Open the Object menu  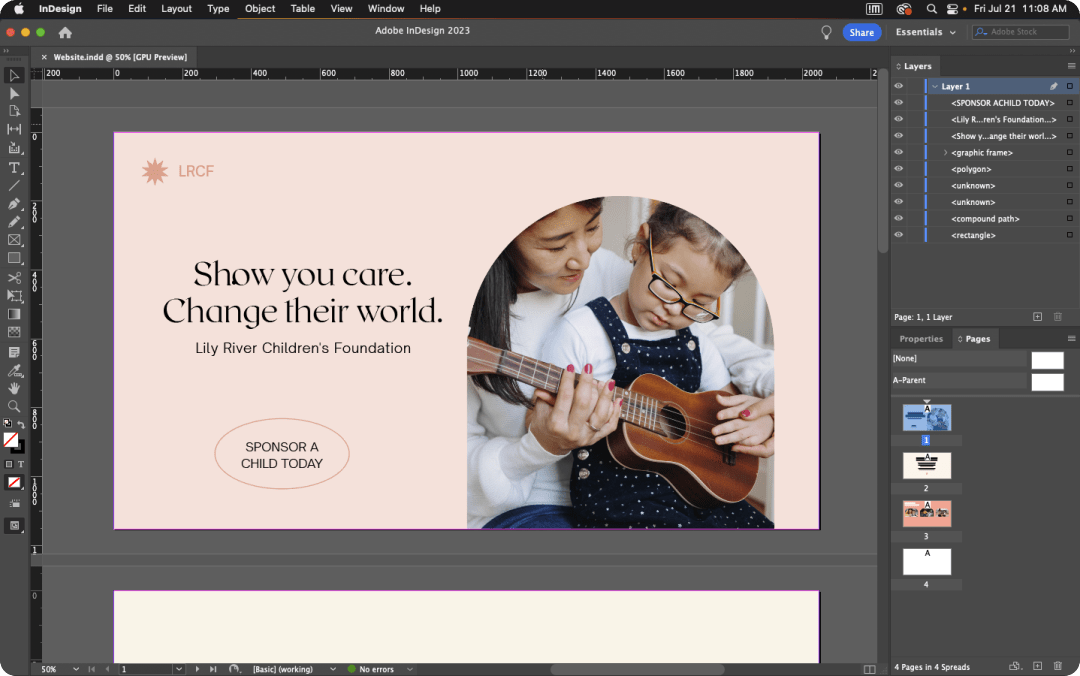pyautogui.click(x=260, y=9)
